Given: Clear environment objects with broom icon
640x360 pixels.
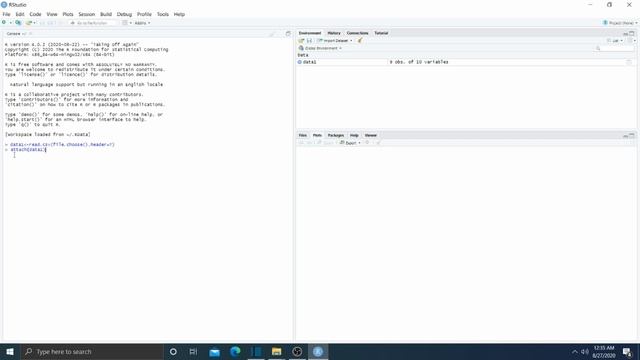Looking at the screenshot, I should pos(360,40).
